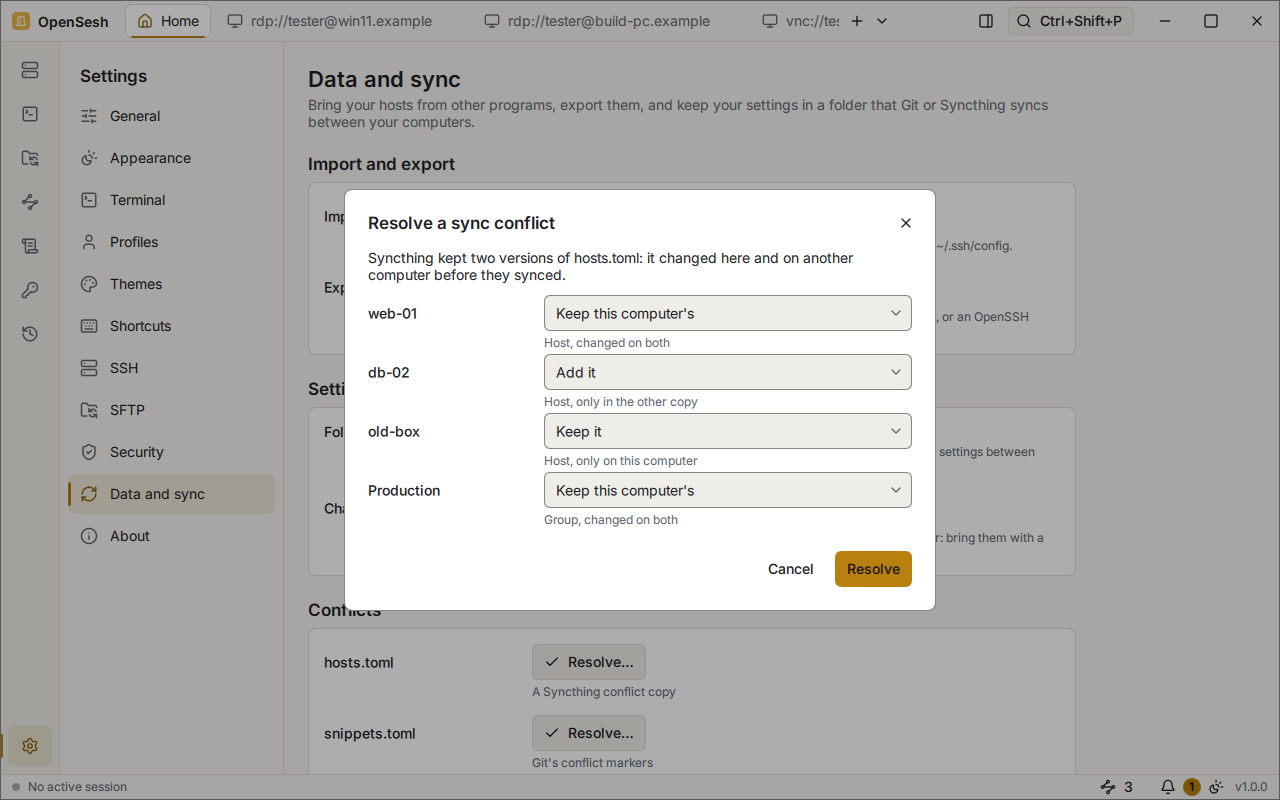Screen dimensions: 1280x800
Task: Open the Production group resolution dropdown
Action: 728,490
